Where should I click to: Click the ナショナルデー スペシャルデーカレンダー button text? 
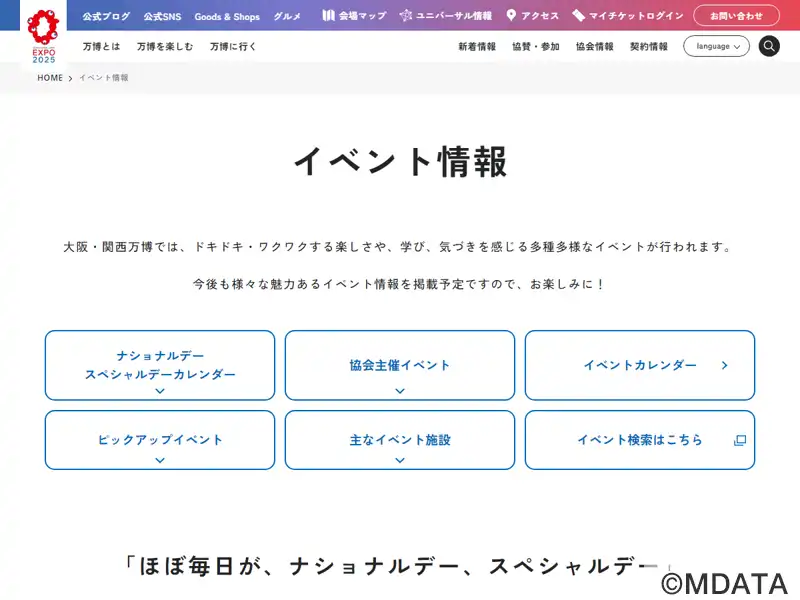coord(160,365)
